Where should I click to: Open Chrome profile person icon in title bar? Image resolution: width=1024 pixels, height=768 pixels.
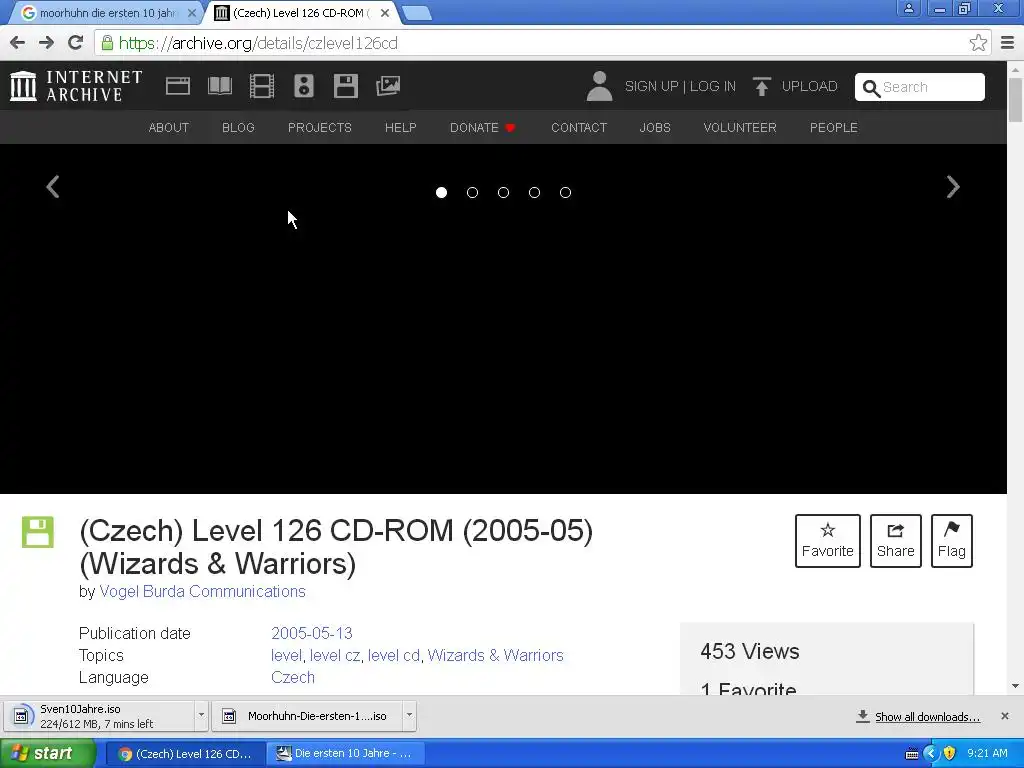click(x=908, y=8)
